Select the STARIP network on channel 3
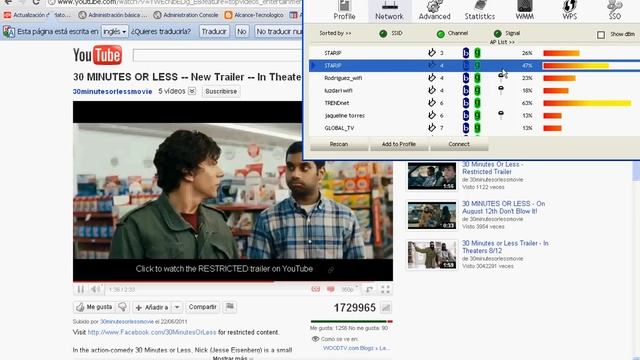The height and width of the screenshot is (360, 640). (473, 53)
